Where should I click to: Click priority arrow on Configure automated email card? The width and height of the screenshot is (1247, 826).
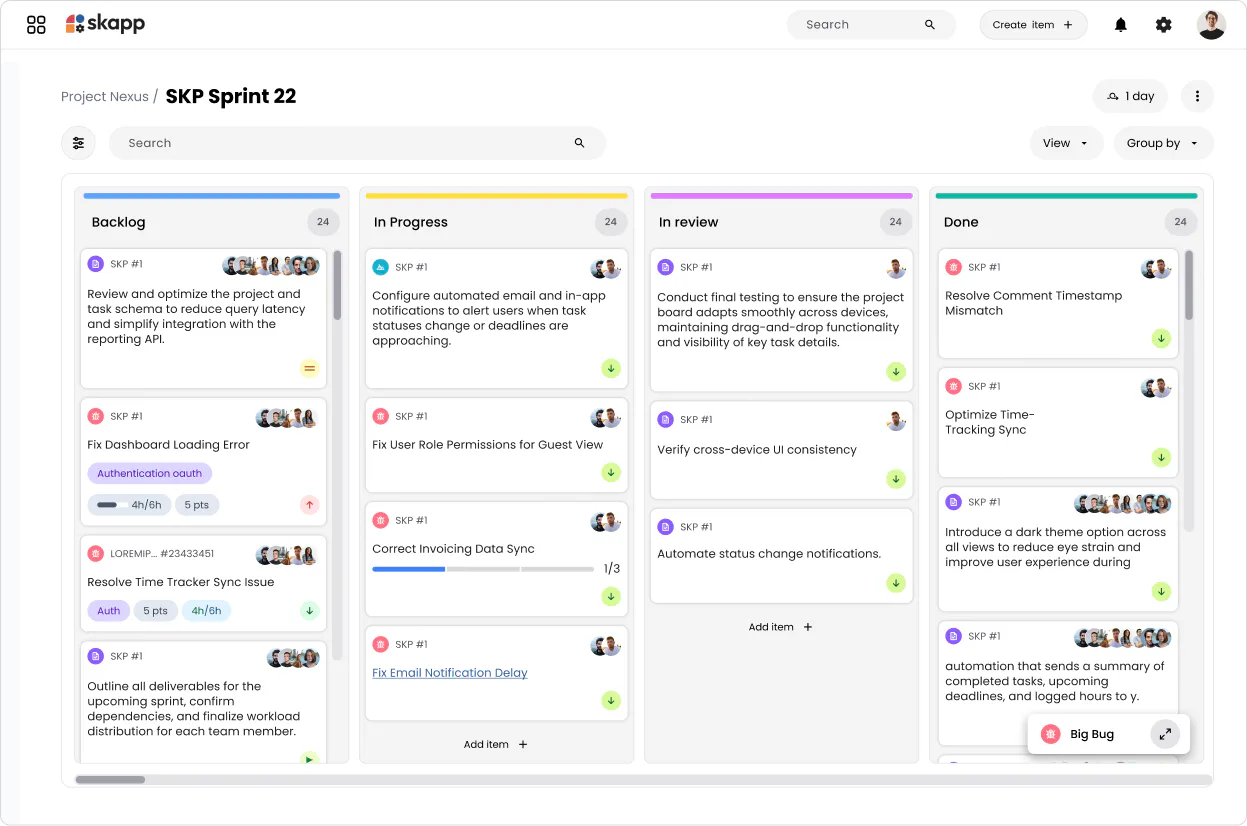pyautogui.click(x=611, y=369)
